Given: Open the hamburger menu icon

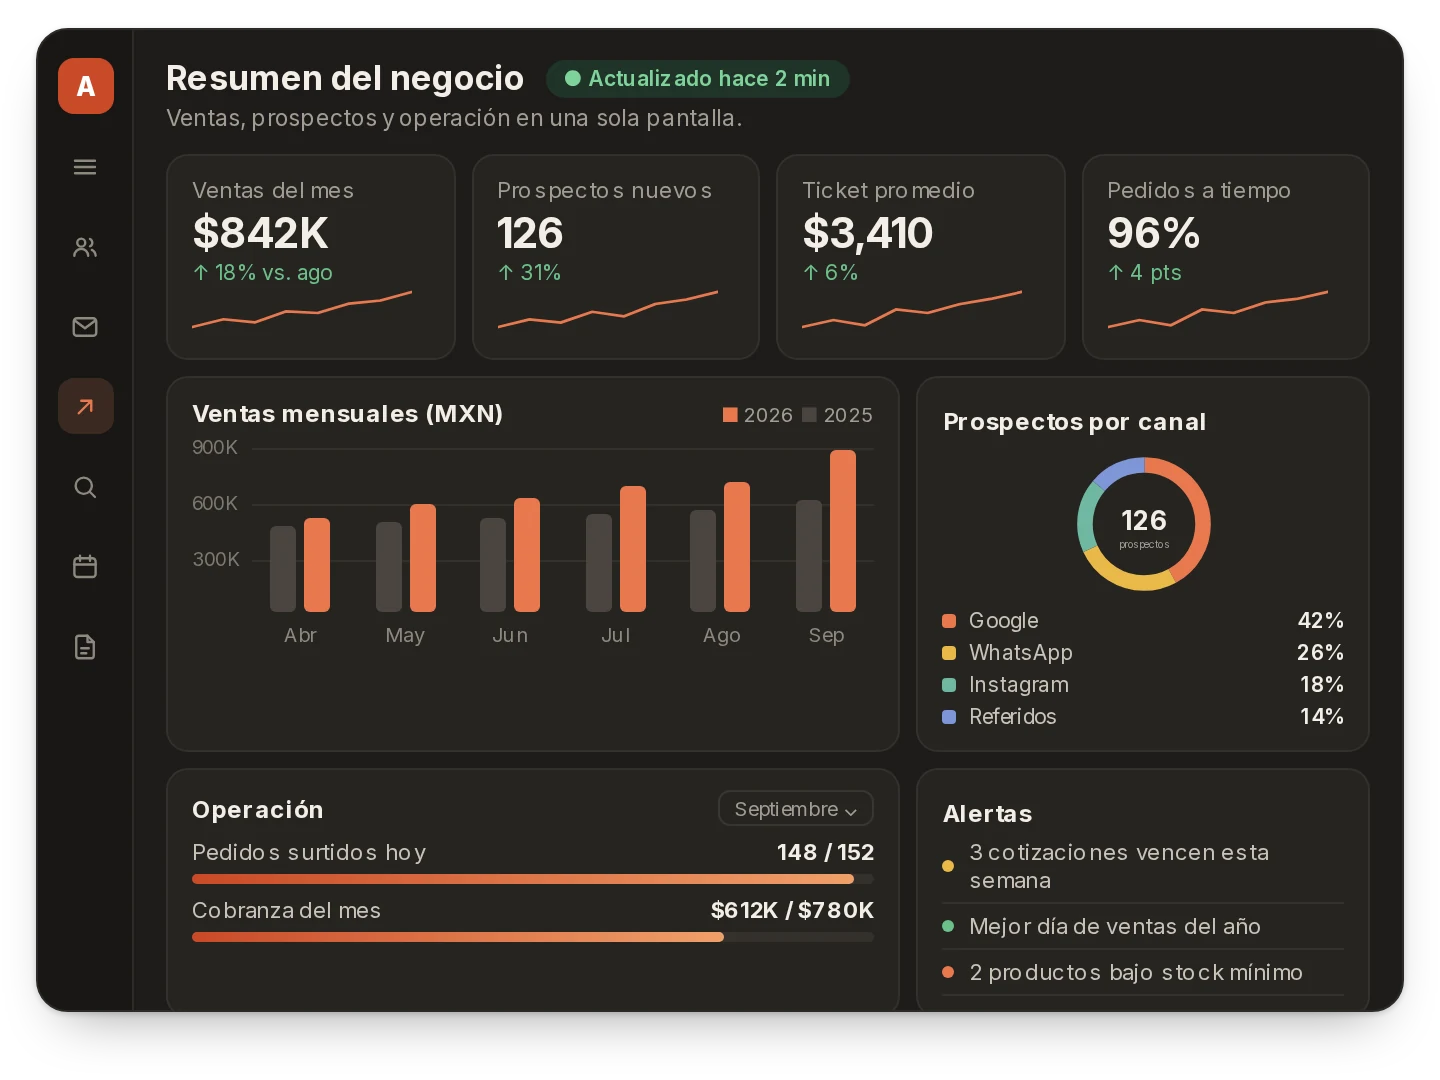Looking at the screenshot, I should [85, 167].
